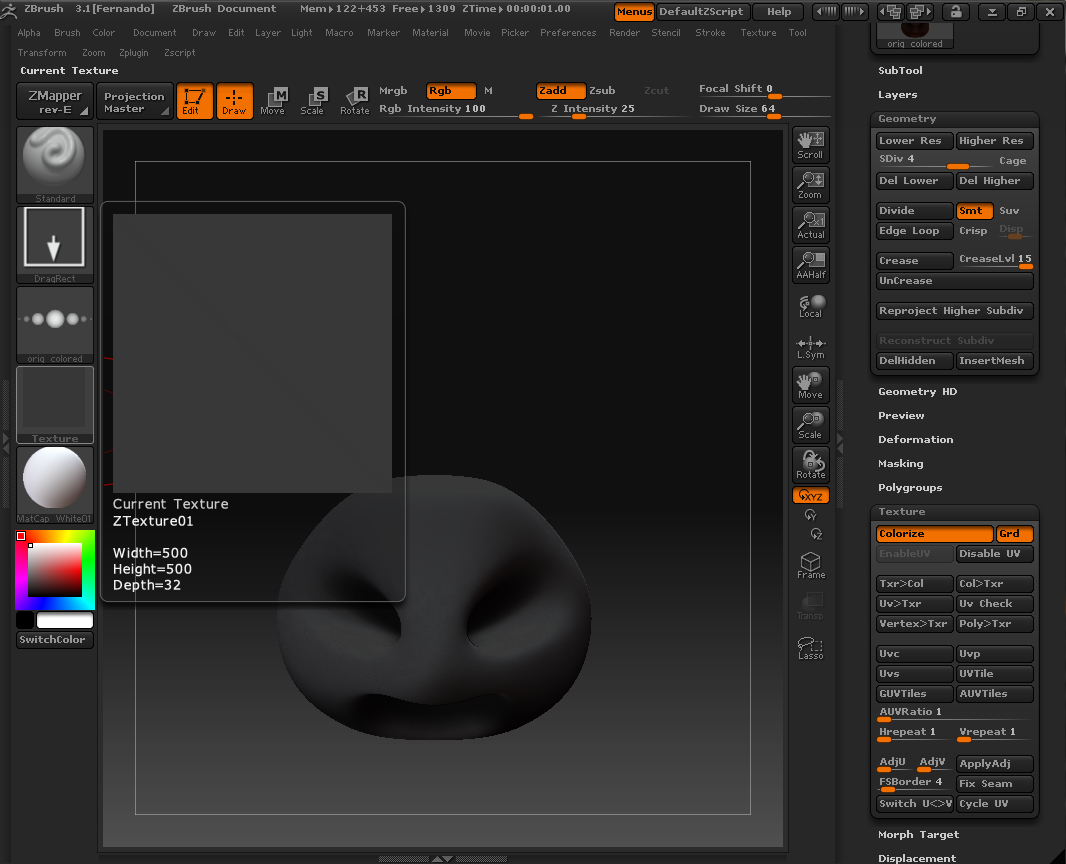Screen dimensions: 1066x864
Task: Expand the Morph Target section
Action: [918, 835]
